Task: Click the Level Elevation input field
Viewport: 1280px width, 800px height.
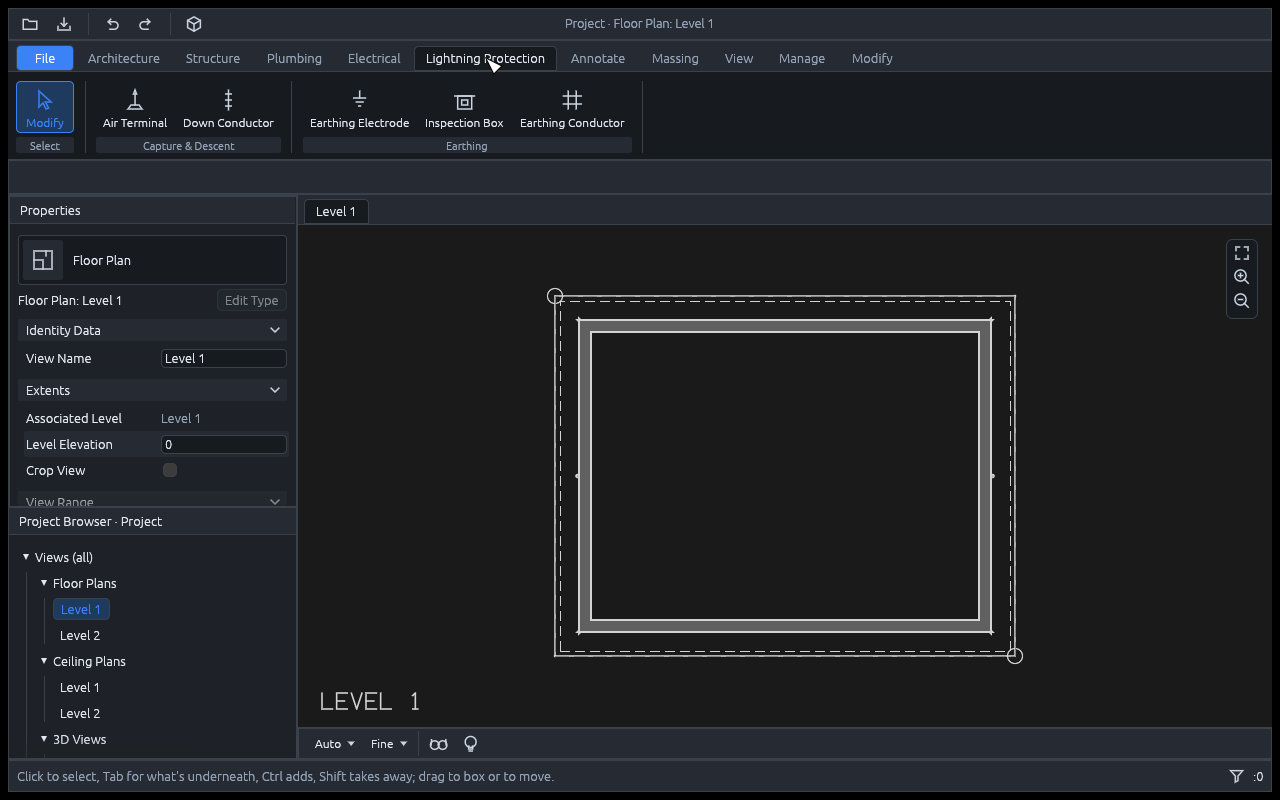Action: tap(224, 444)
